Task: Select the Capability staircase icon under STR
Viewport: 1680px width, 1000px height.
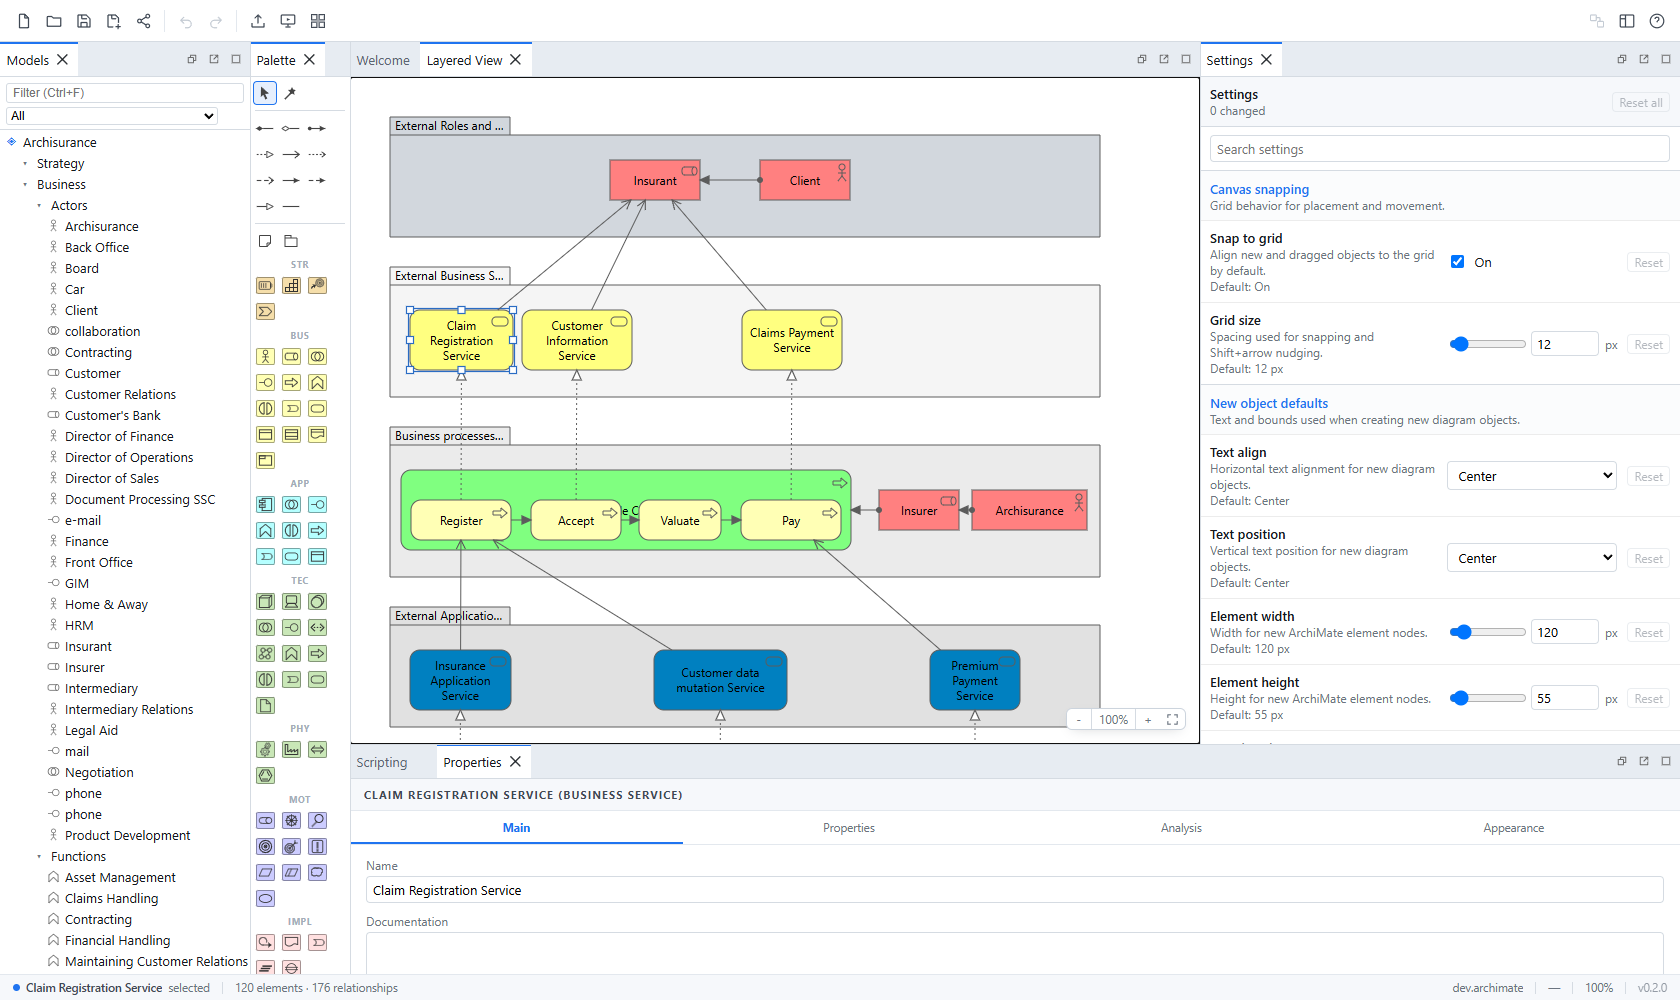Action: click(291, 285)
